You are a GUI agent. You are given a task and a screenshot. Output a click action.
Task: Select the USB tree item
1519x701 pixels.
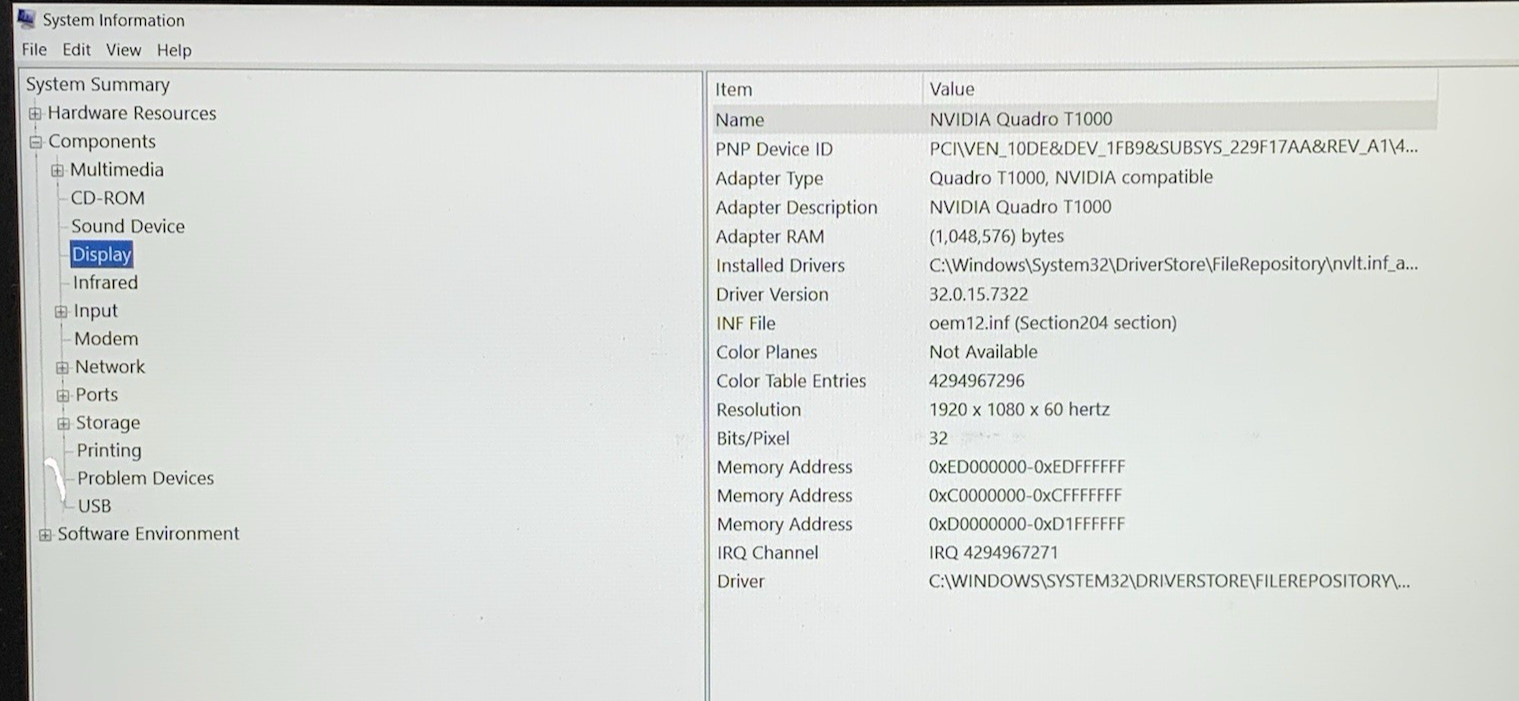(94, 506)
